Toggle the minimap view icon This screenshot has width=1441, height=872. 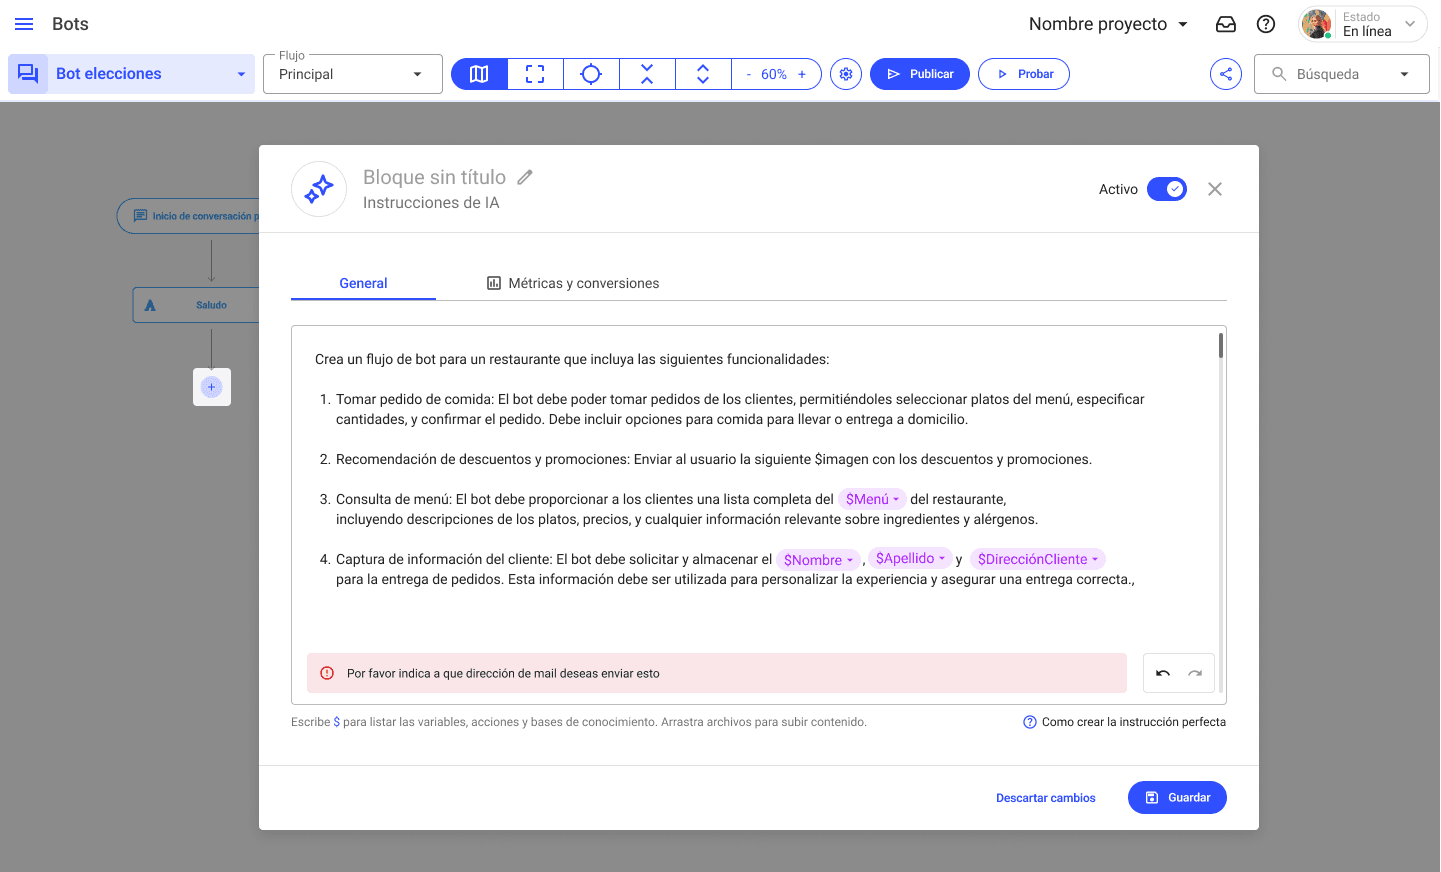click(x=479, y=74)
